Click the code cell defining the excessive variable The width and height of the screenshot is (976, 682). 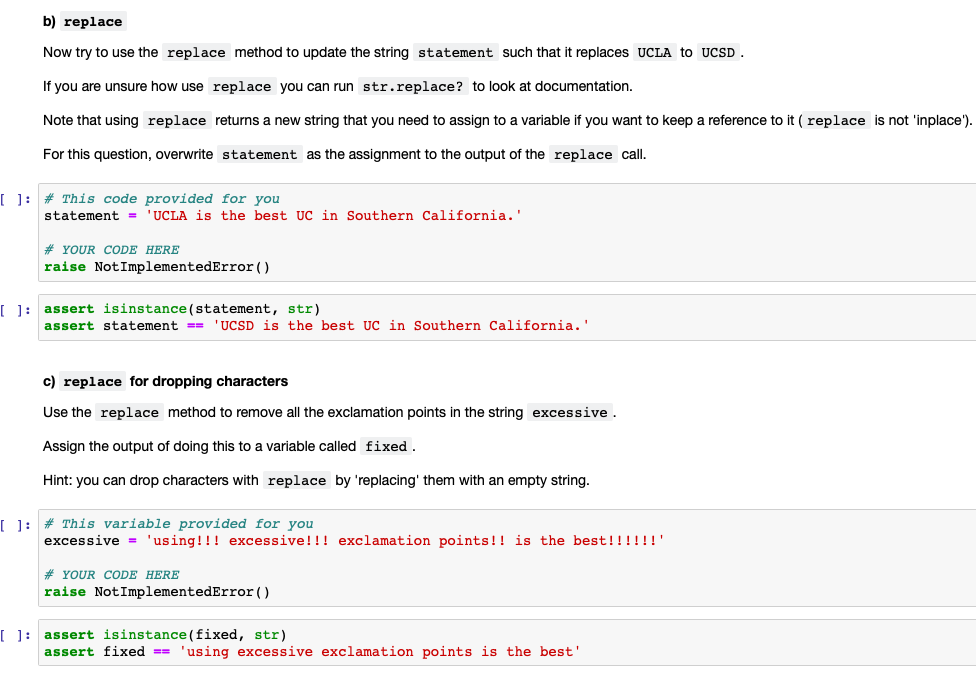[x=500, y=557]
